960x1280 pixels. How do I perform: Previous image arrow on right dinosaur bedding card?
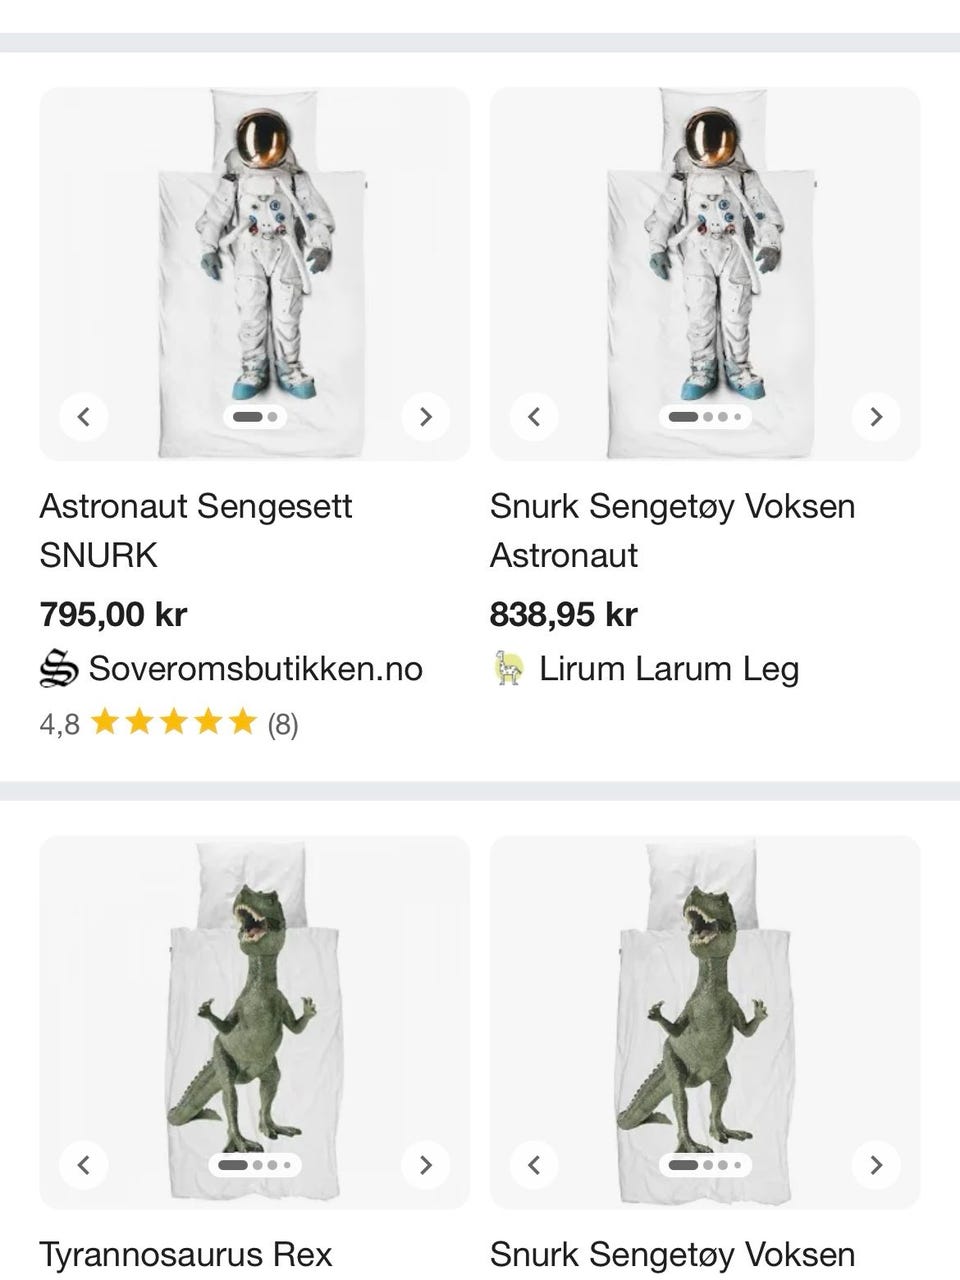pyautogui.click(x=534, y=1164)
